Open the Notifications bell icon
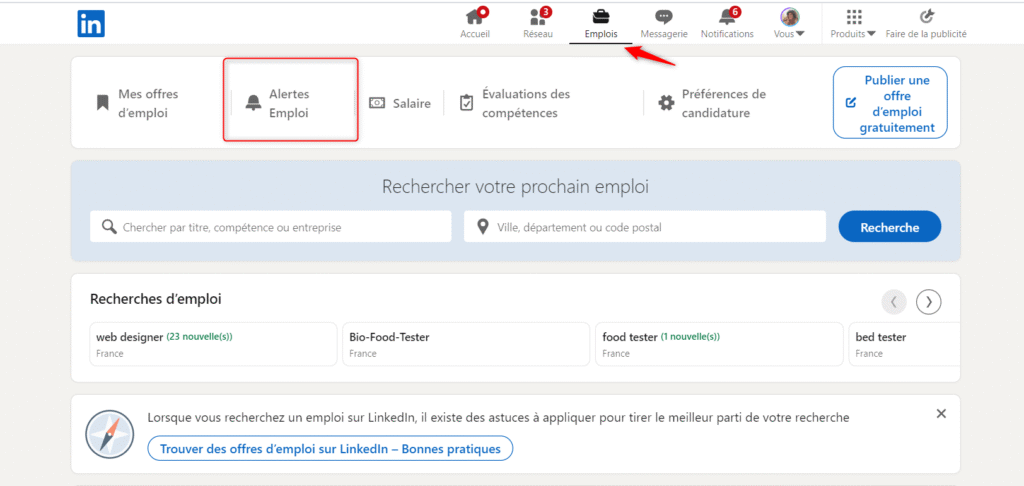The width and height of the screenshot is (1024, 486). point(727,17)
